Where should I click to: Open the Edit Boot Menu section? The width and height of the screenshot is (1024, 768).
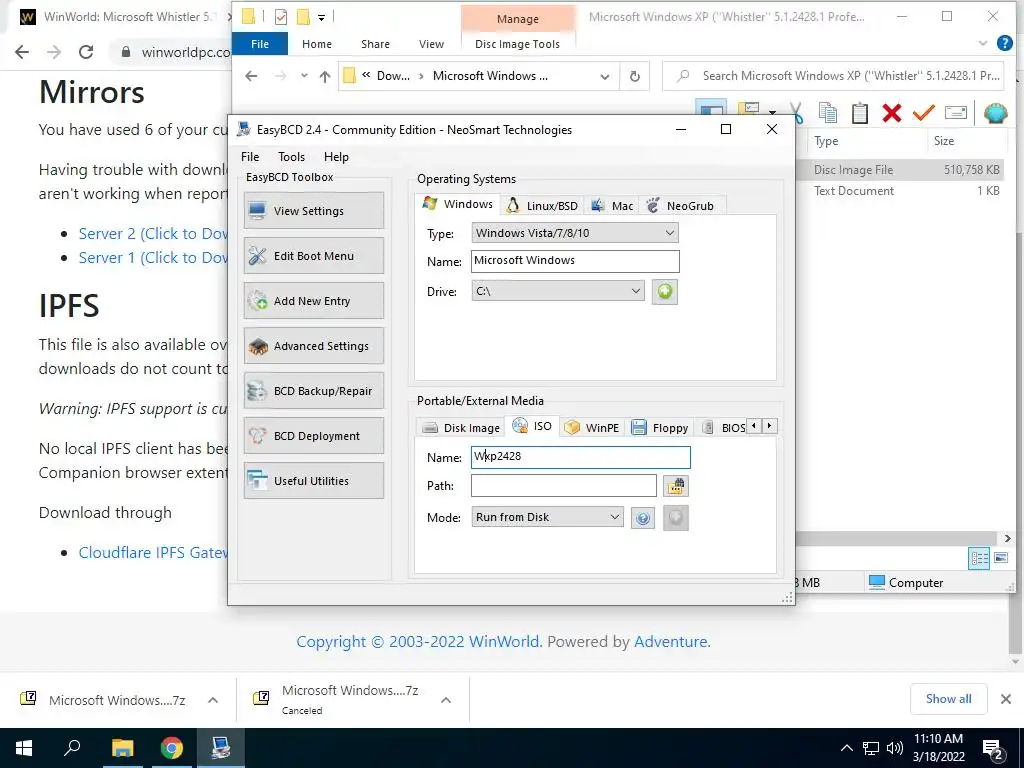point(313,255)
